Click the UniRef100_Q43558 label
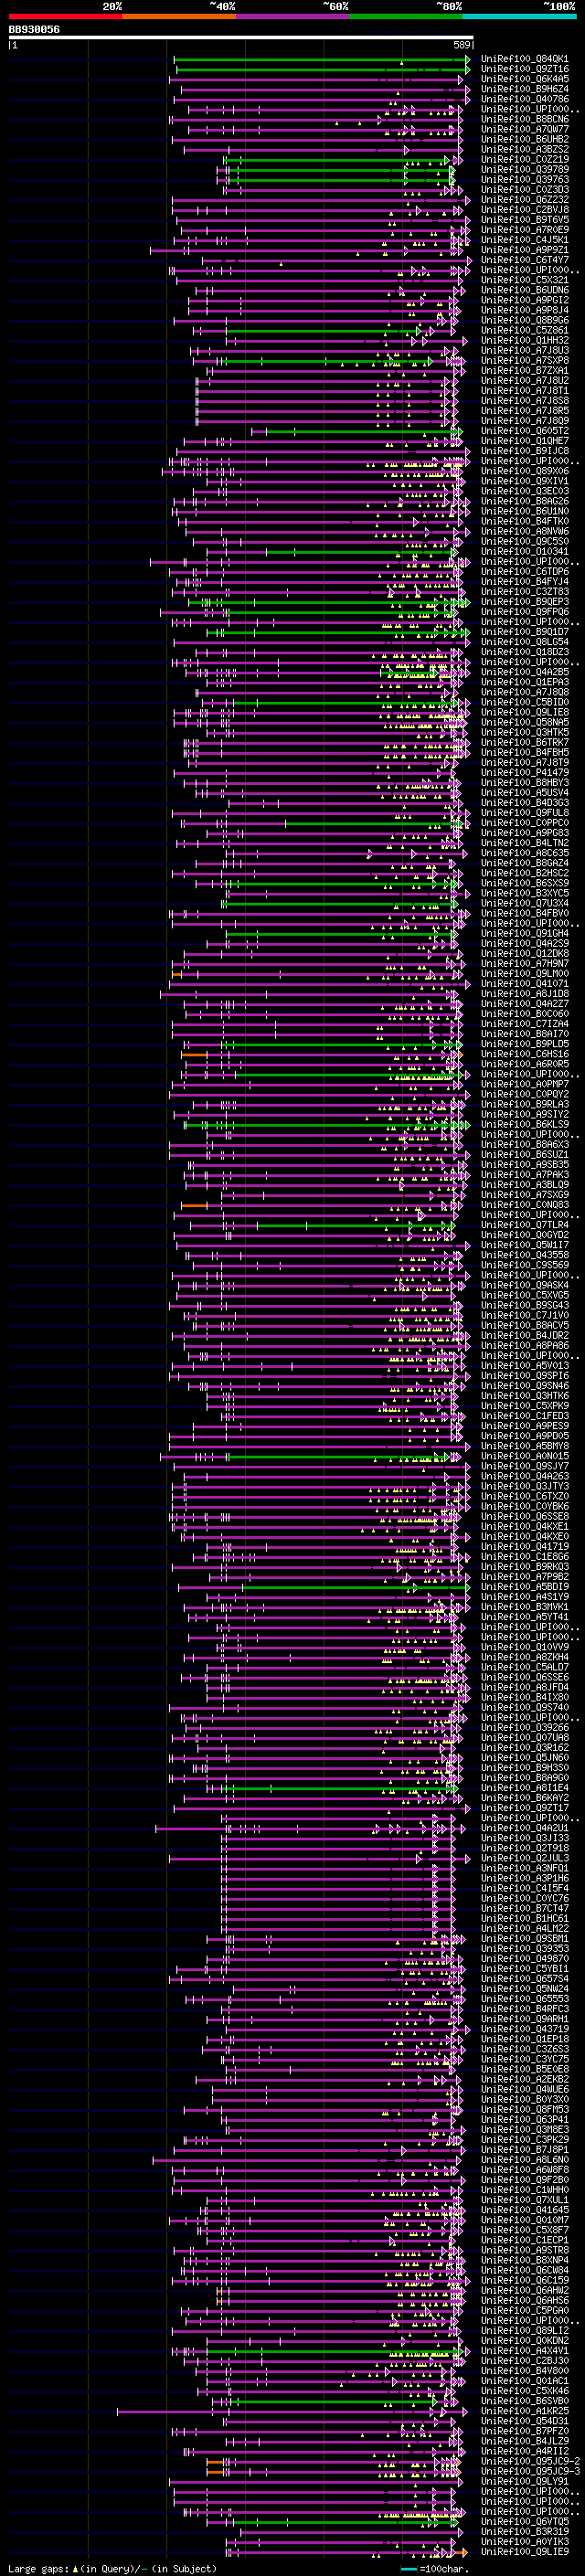Image resolution: width=585 pixels, height=2576 pixels. click(x=525, y=1254)
